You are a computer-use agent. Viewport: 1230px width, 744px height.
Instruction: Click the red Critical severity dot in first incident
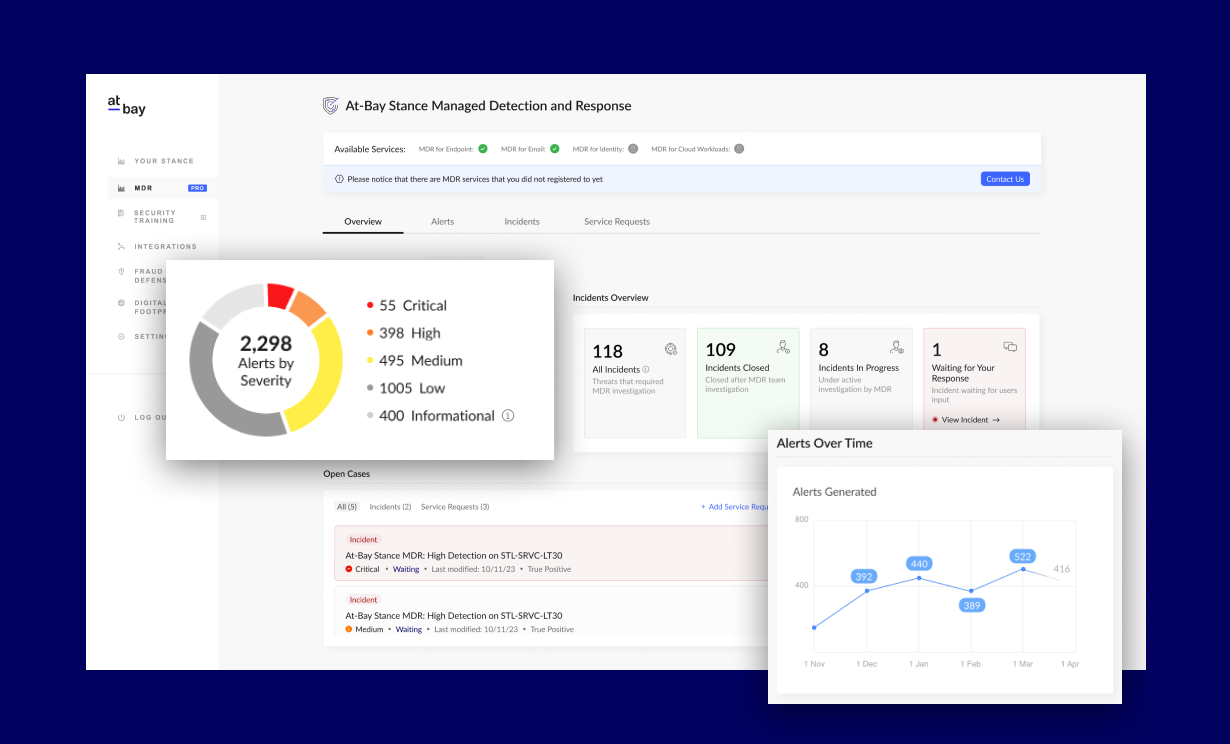pos(349,569)
